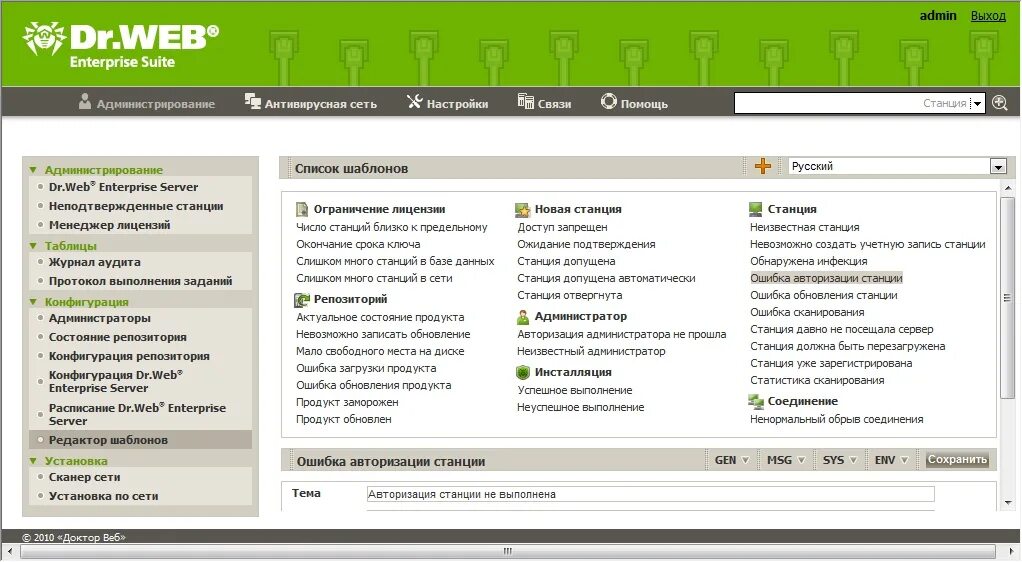Image resolution: width=1022 pixels, height=562 pixels.
Task: Select template Неизвестный администратор
Action: 591,351
